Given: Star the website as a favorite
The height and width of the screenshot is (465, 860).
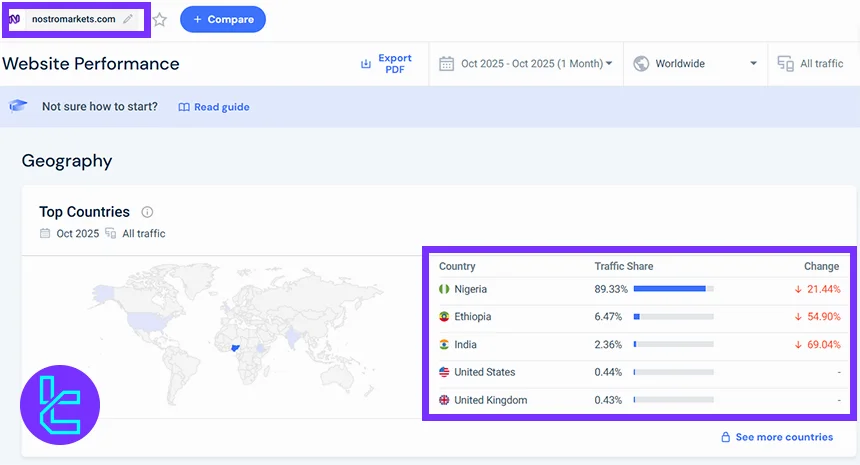Looking at the screenshot, I should tap(160, 19).
